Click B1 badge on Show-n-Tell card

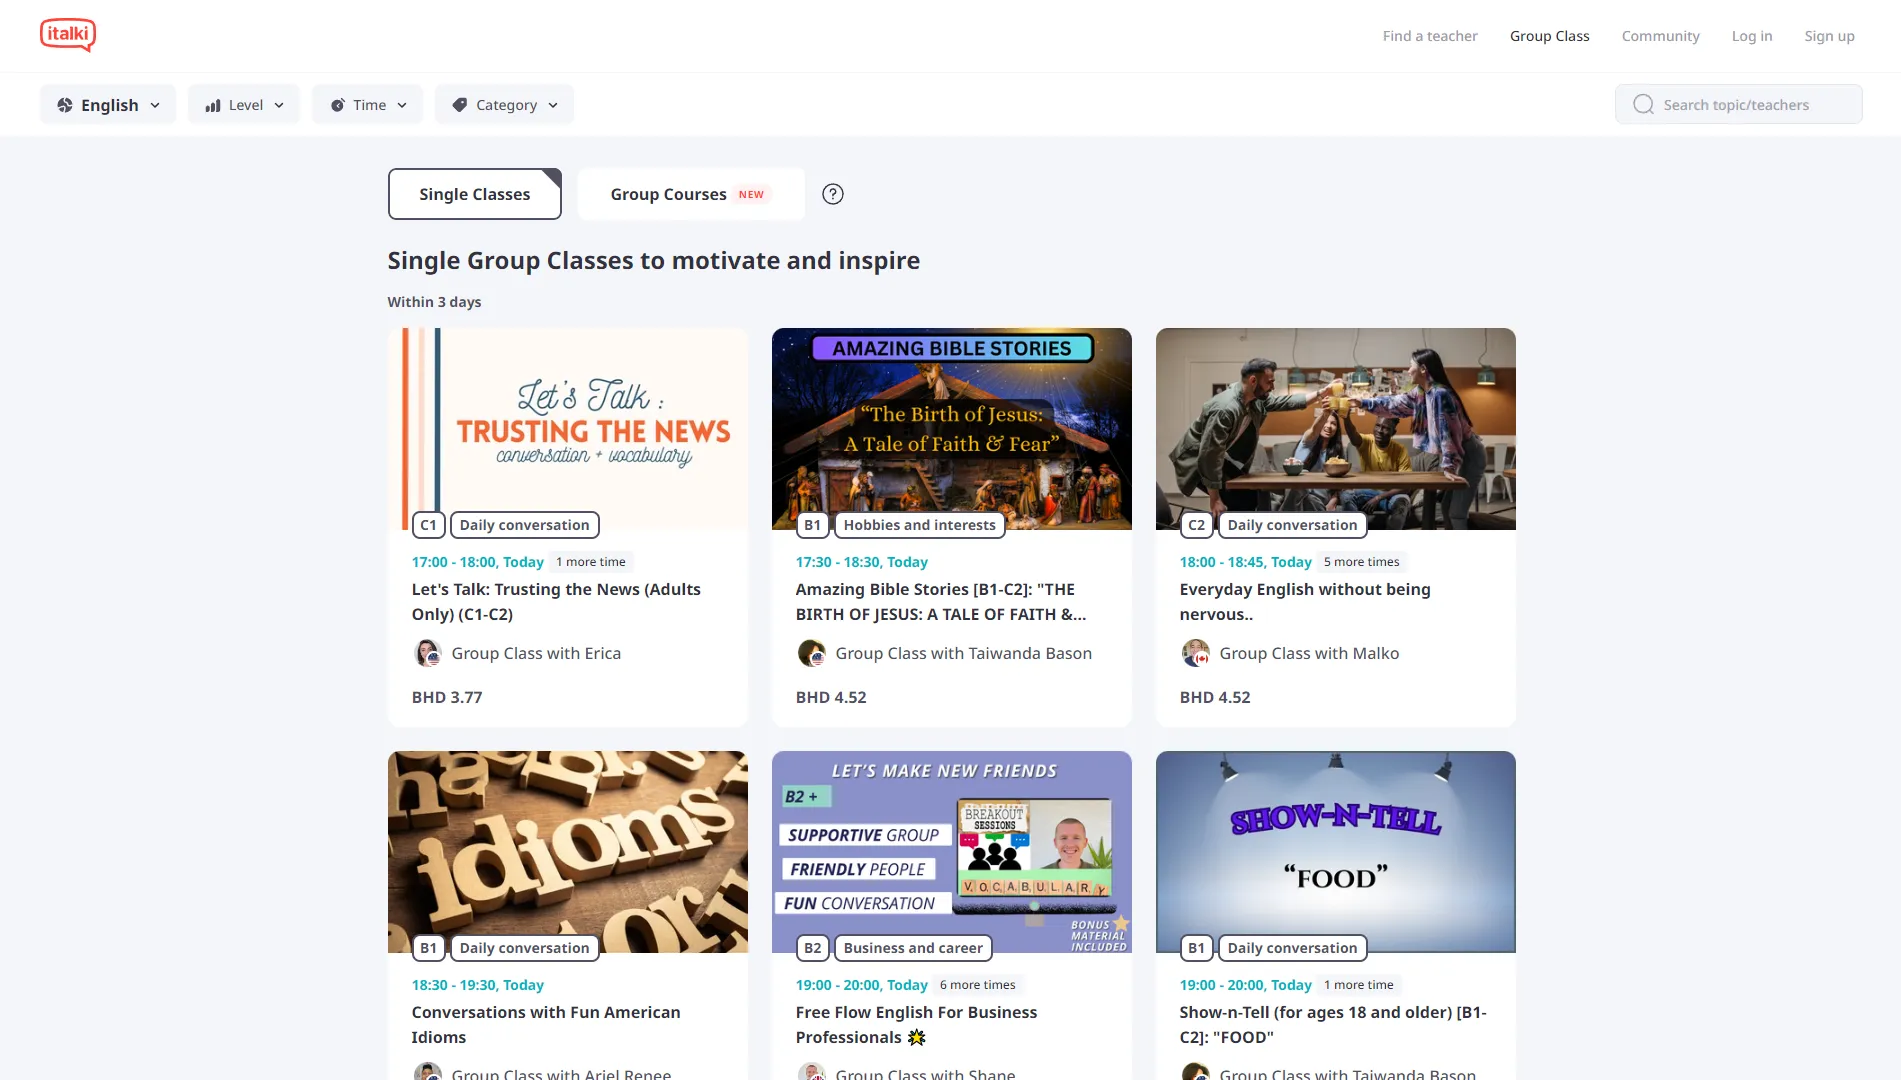[x=1197, y=948]
